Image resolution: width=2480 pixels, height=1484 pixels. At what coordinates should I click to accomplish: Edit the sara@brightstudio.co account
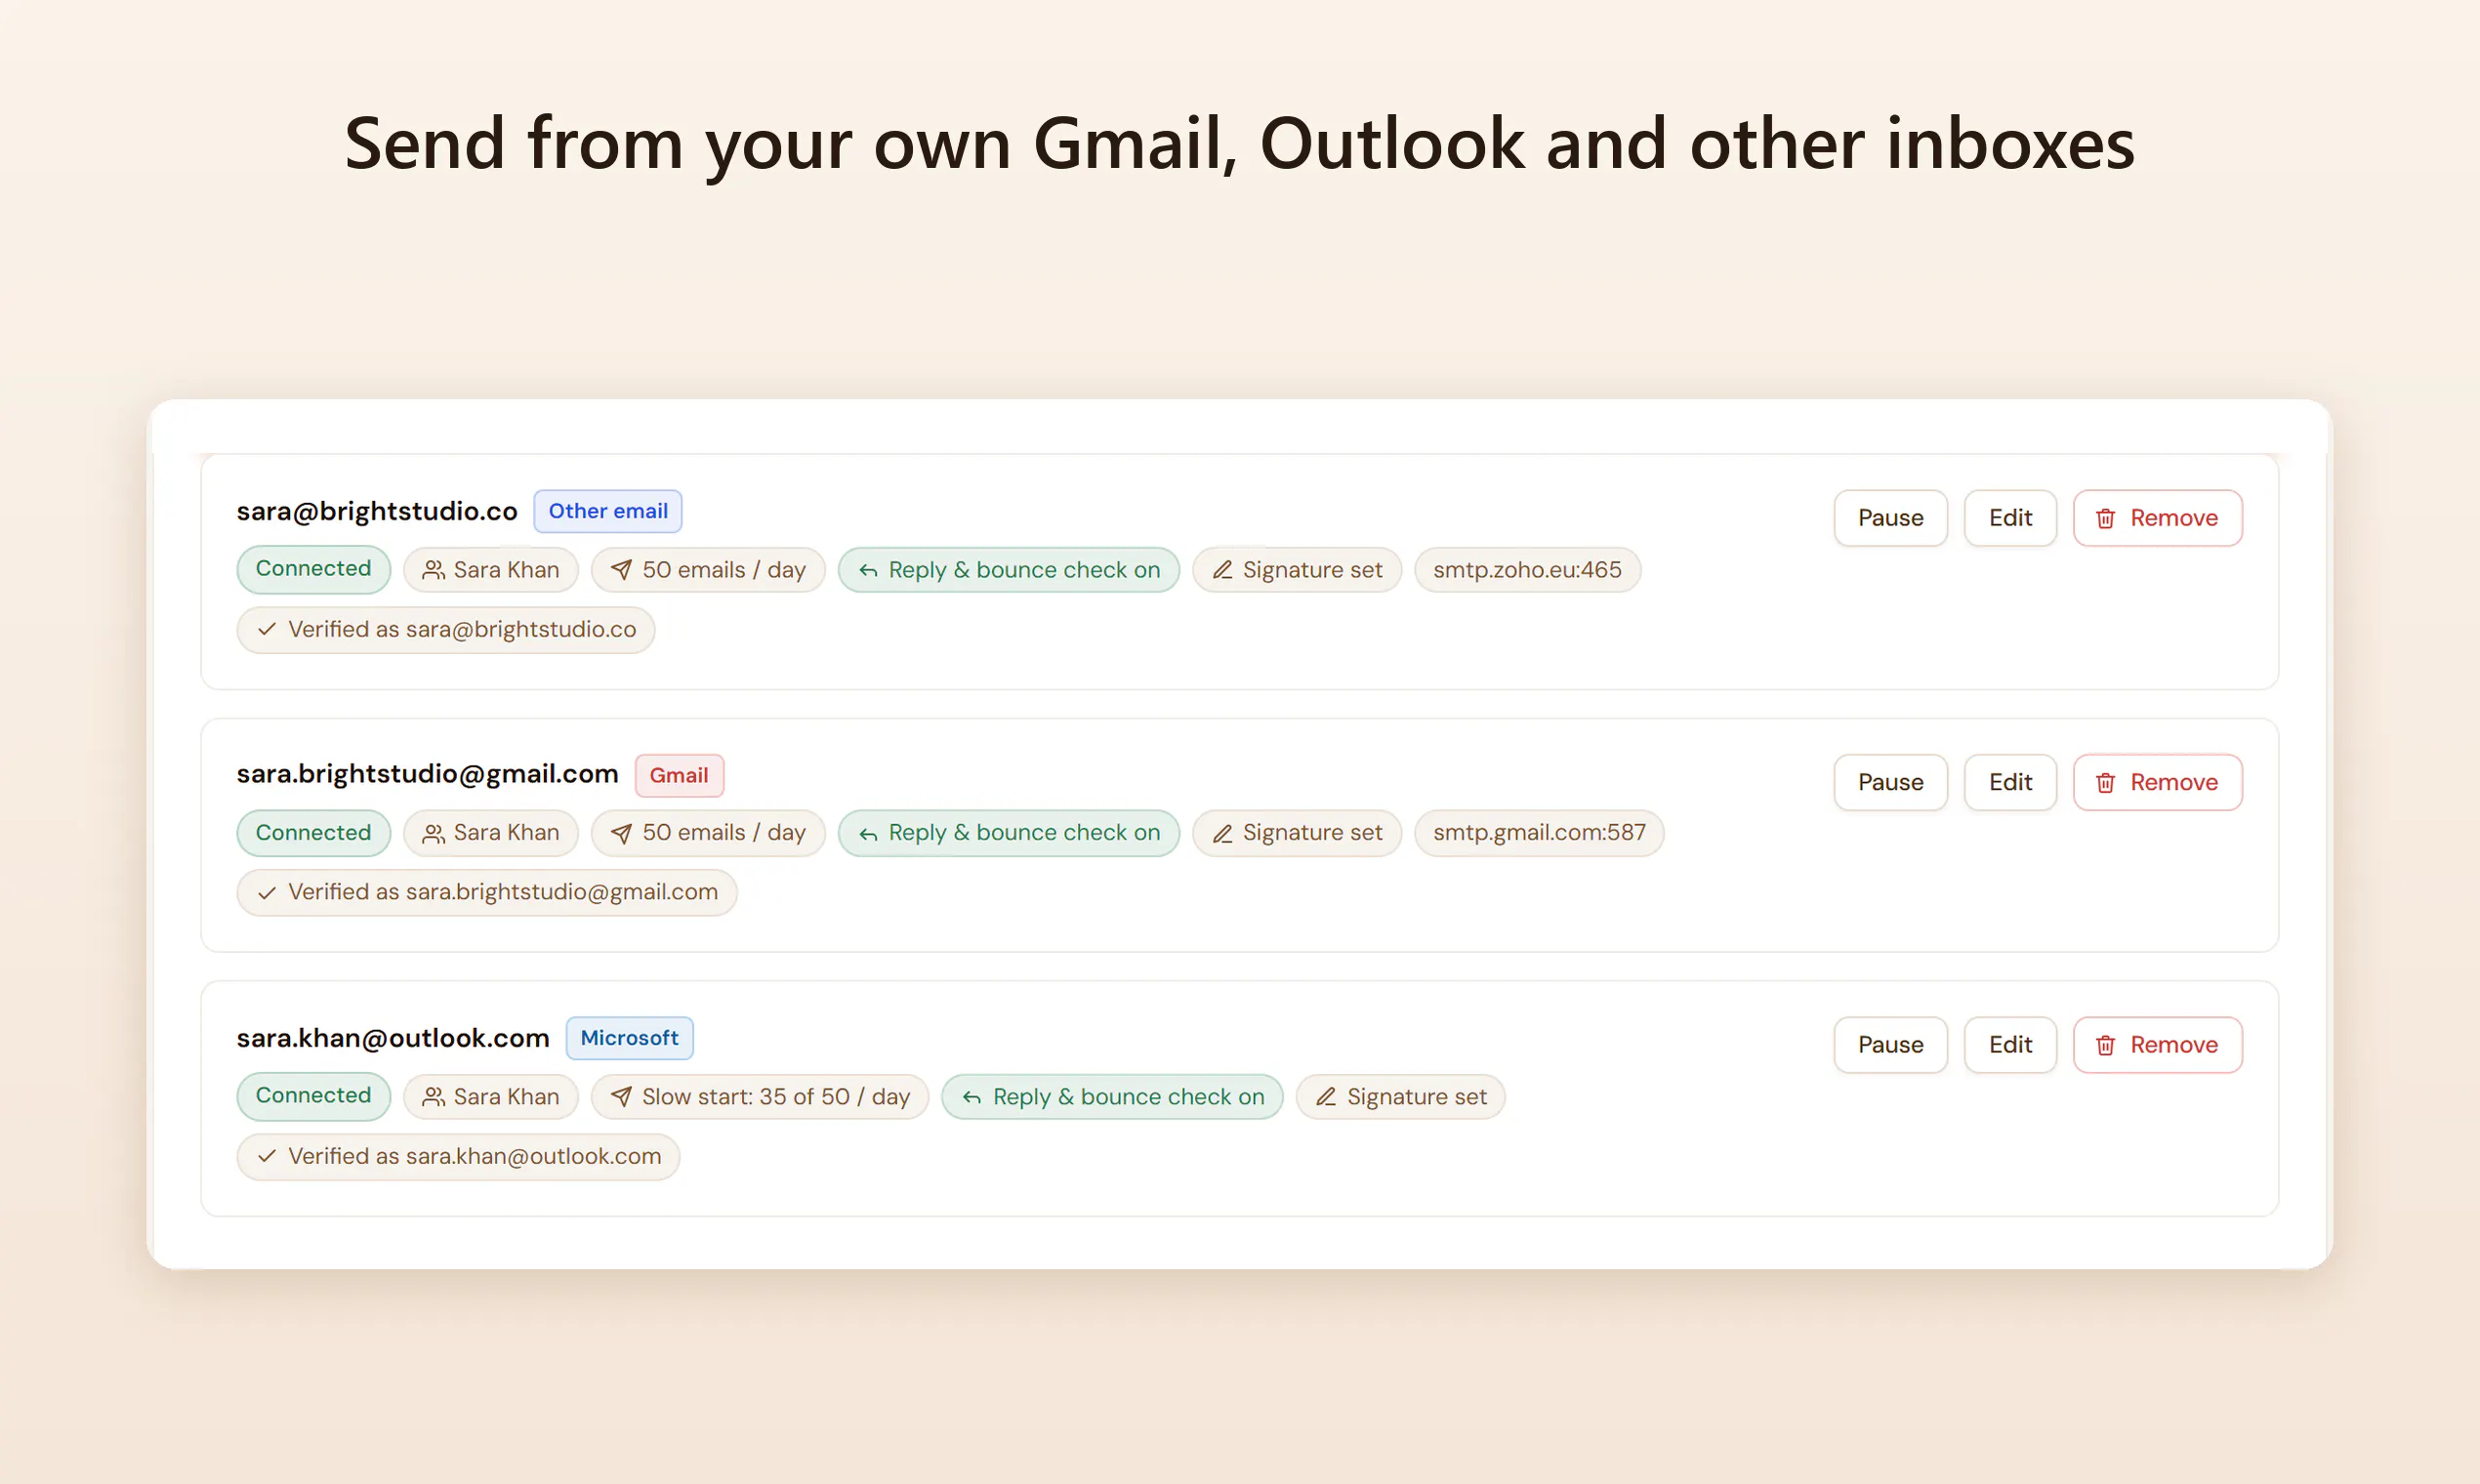2010,518
